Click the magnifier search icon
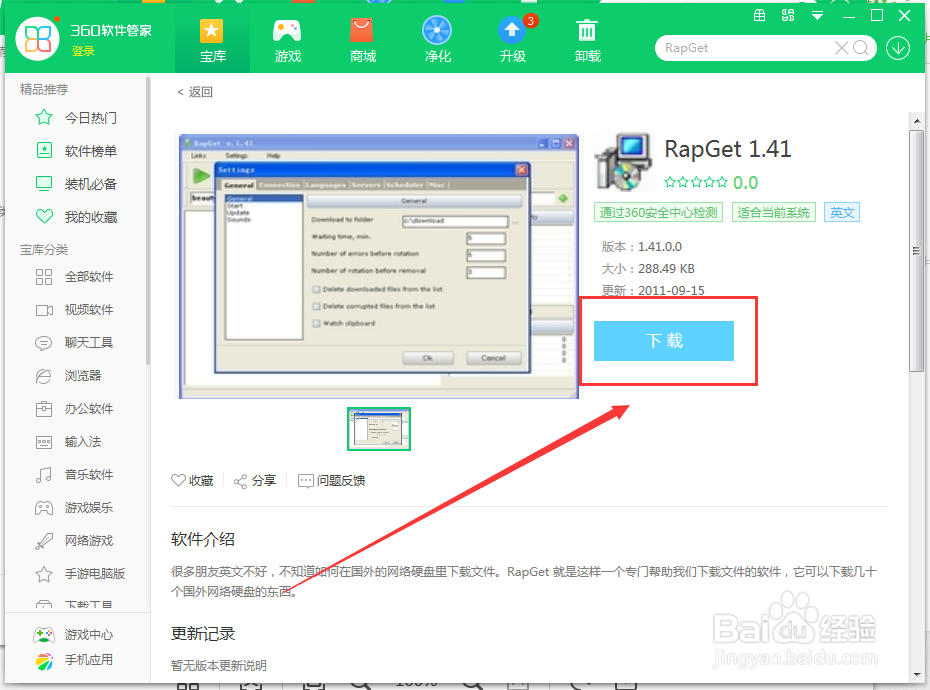Screen dimensions: 930x690 [x=861, y=48]
